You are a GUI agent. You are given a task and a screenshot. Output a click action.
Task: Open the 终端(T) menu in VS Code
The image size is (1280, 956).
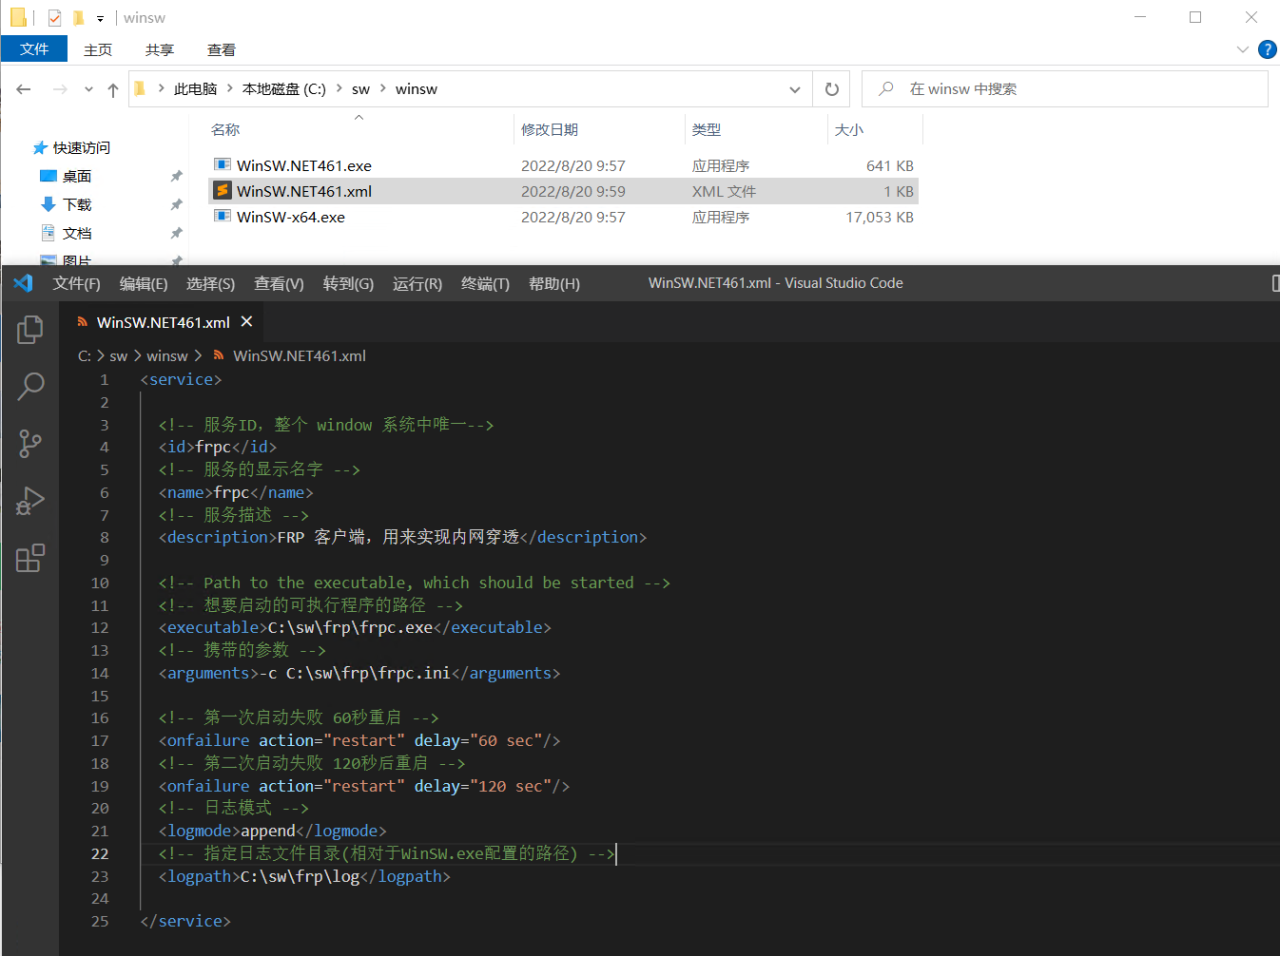485,284
